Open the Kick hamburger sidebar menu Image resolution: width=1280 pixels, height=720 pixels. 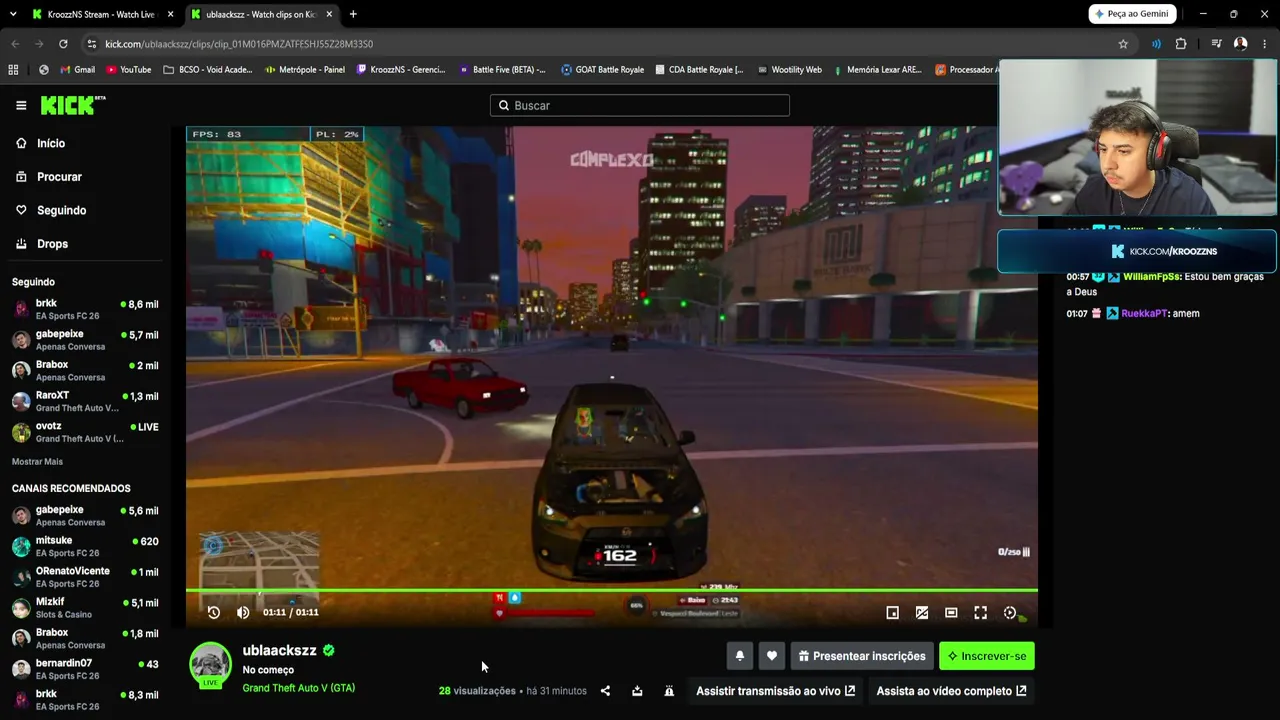(21, 105)
